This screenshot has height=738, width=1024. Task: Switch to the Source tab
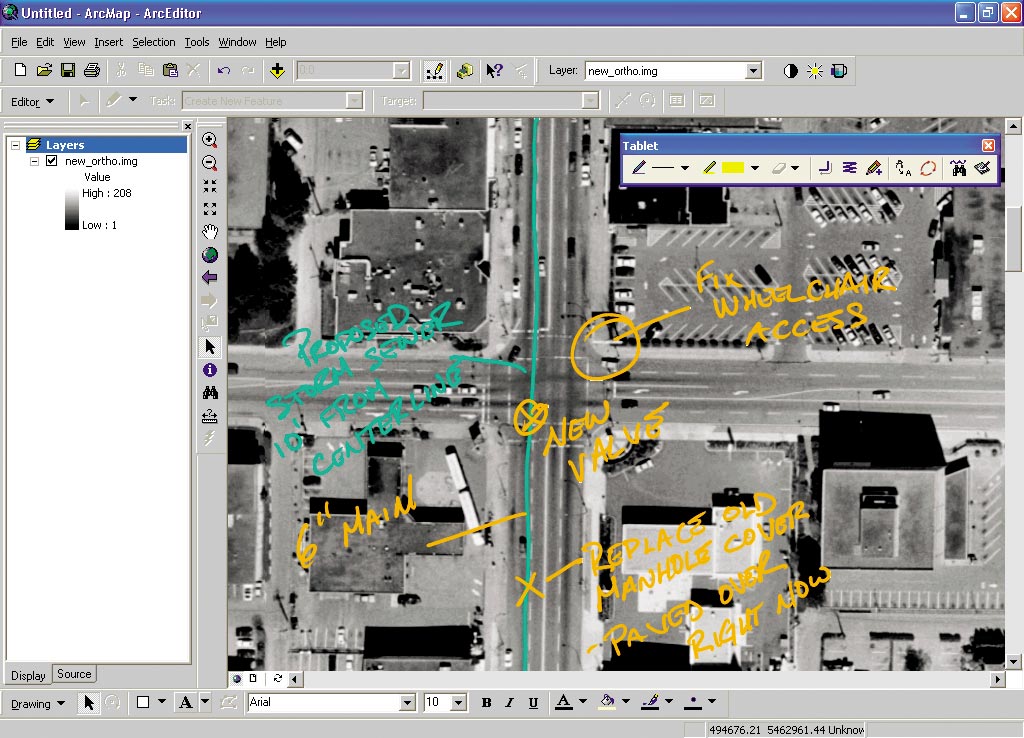[x=74, y=674]
